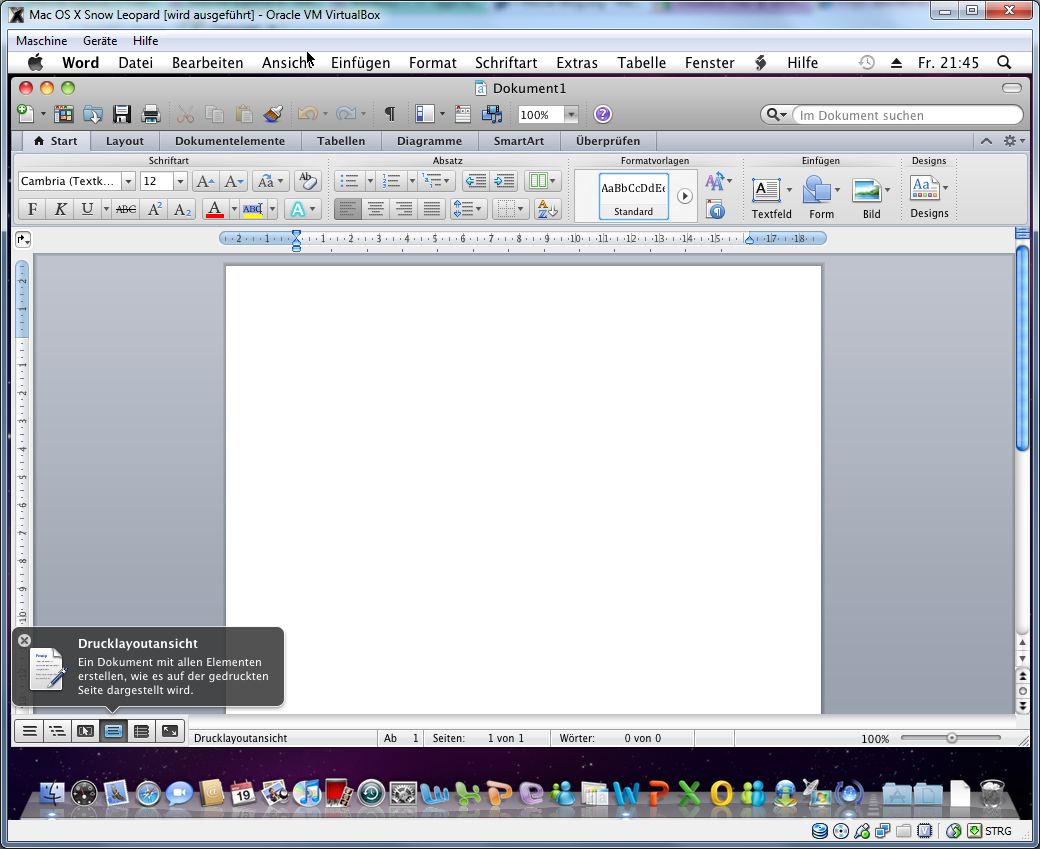This screenshot has width=1040, height=849.
Task: Open the Toolbox icon in toolbar
Action: coord(462,114)
